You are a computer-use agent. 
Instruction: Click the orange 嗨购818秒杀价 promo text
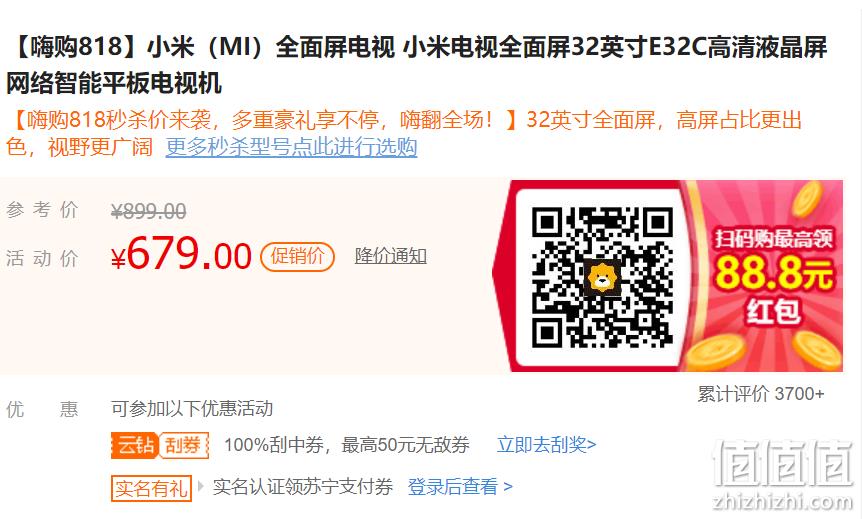pos(404,133)
